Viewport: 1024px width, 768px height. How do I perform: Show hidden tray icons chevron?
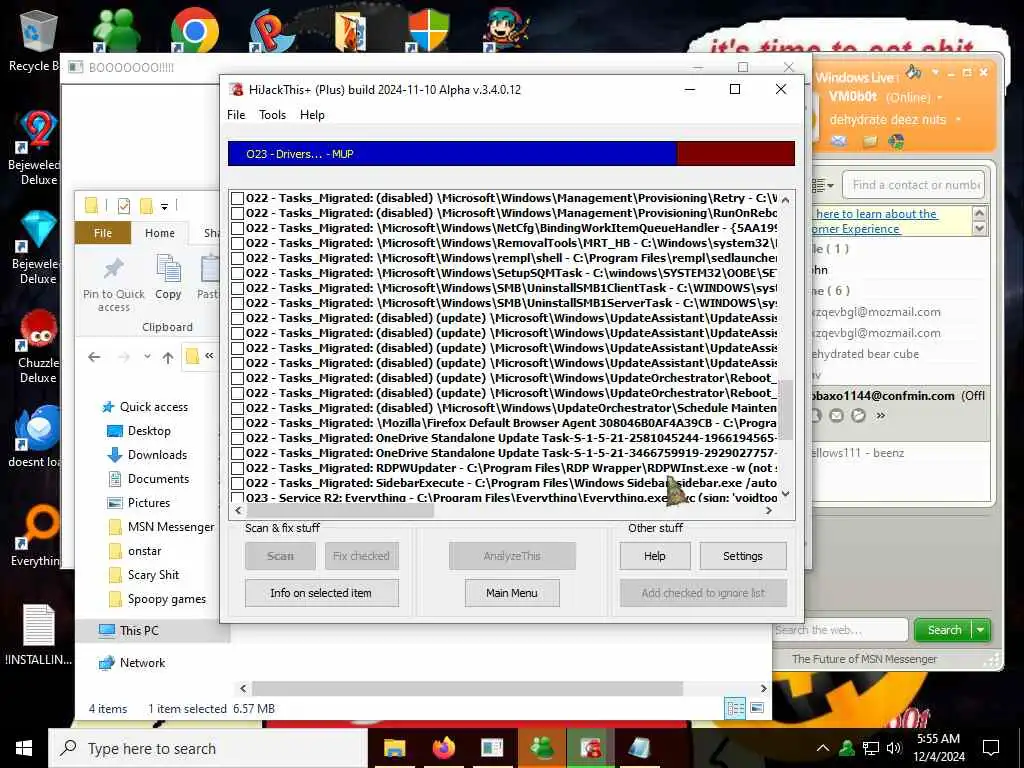823,748
